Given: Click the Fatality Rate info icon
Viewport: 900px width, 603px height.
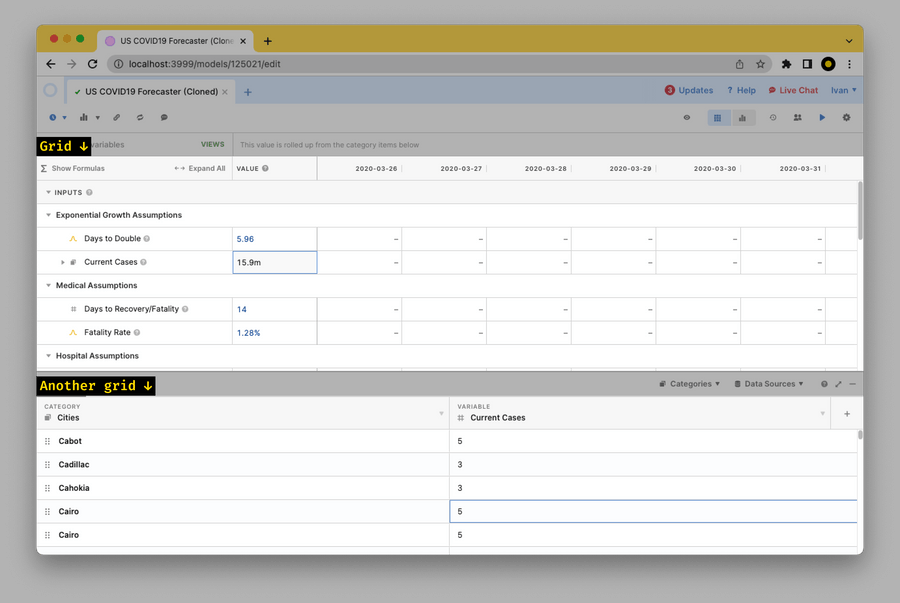Looking at the screenshot, I should pyautogui.click(x=137, y=333).
